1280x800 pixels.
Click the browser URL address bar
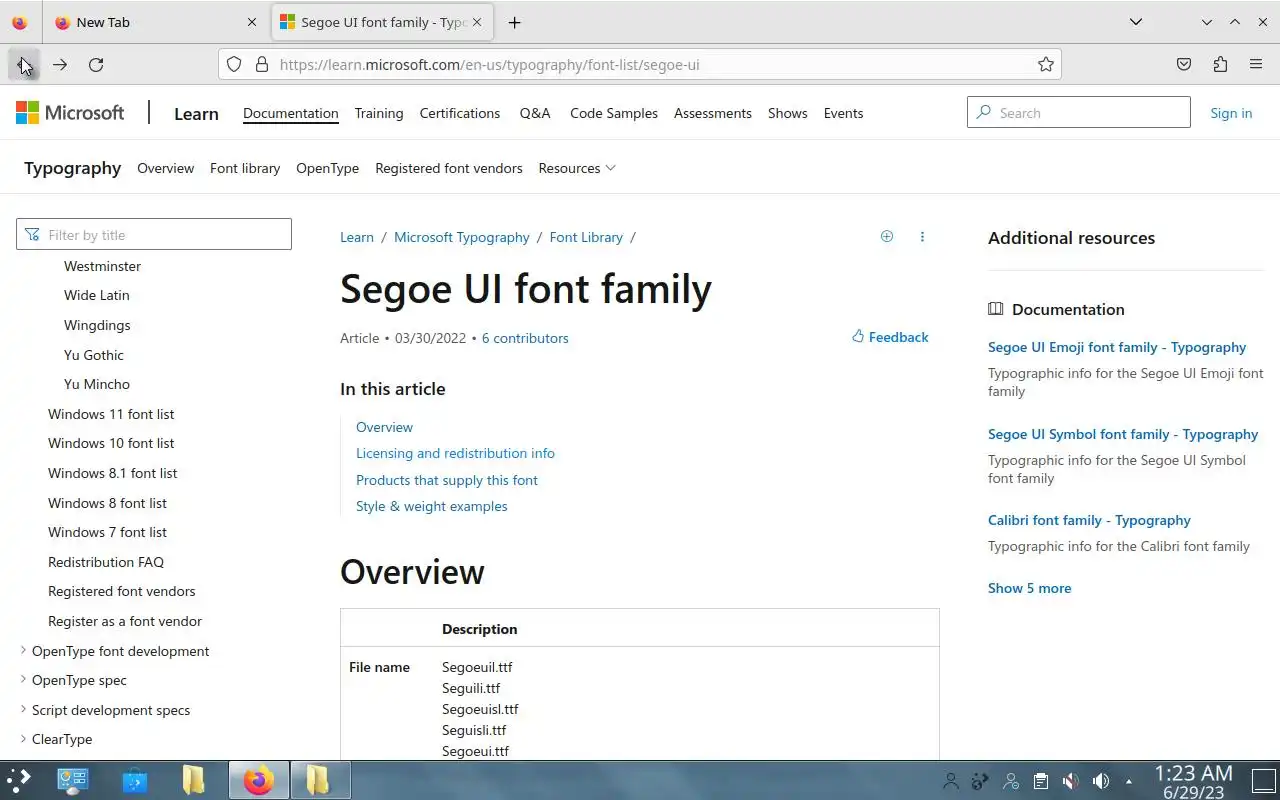[640, 64]
